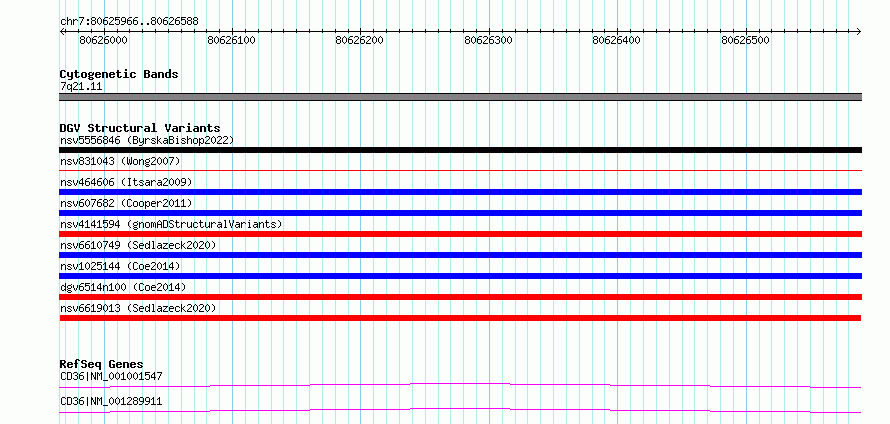Open the CD36|NM_001001547 gene label

(112, 376)
